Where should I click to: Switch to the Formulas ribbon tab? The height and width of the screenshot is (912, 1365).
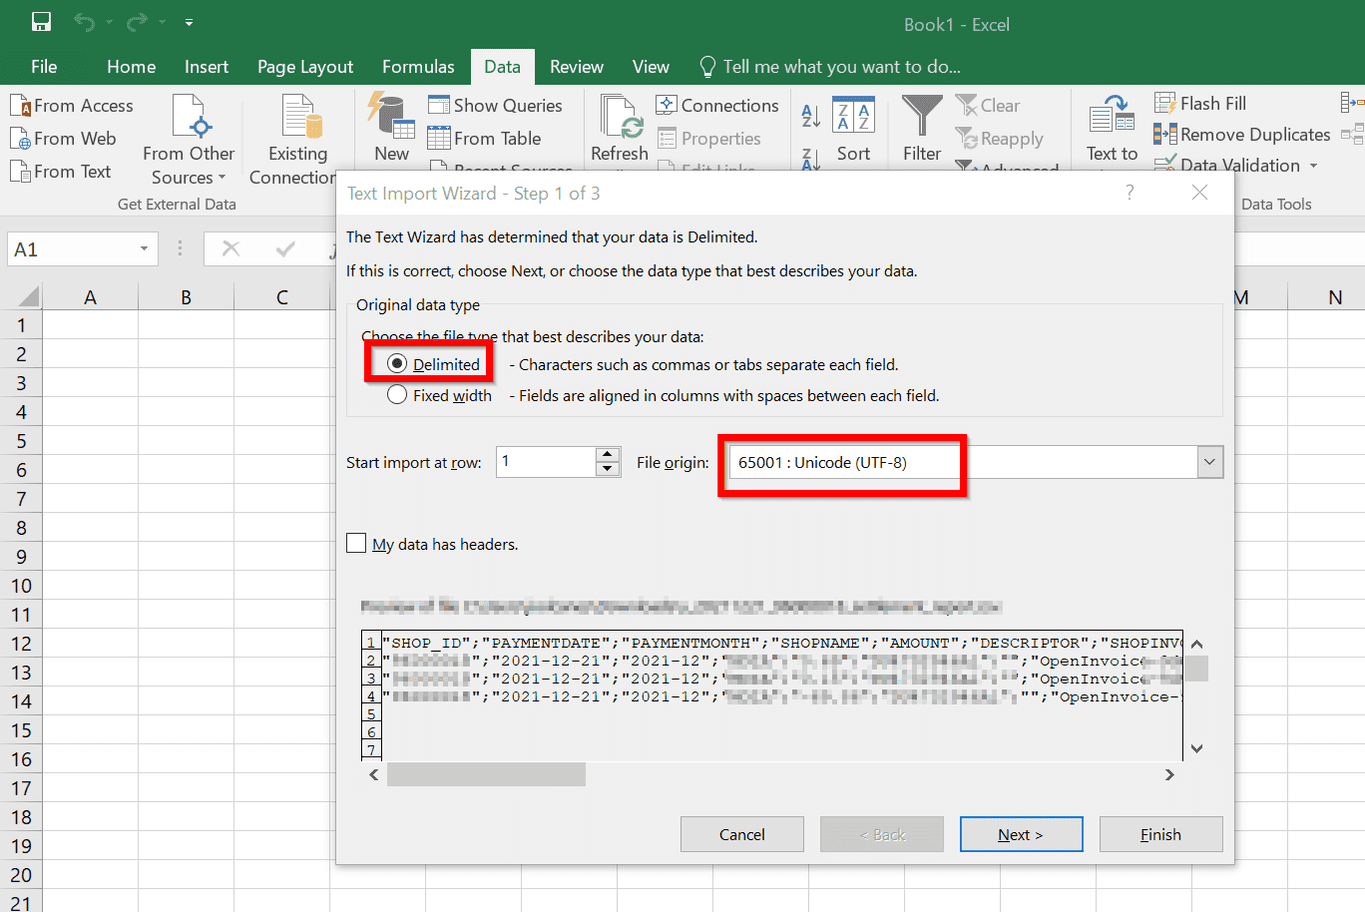tap(417, 66)
